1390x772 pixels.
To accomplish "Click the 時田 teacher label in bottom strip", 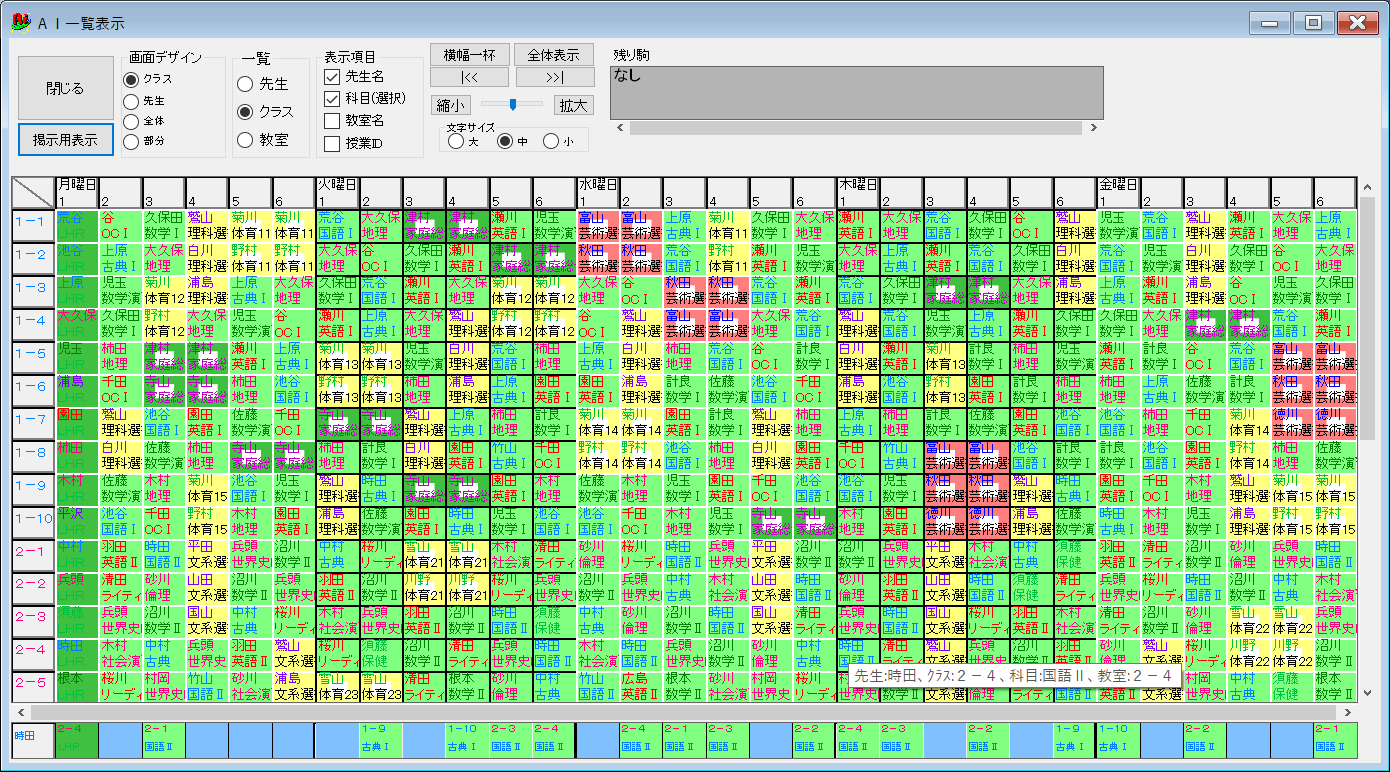I will pyautogui.click(x=33, y=739).
